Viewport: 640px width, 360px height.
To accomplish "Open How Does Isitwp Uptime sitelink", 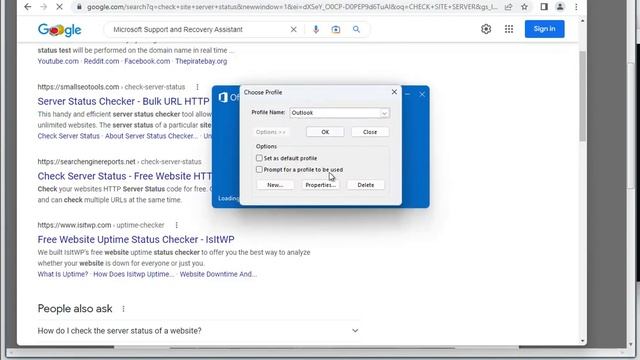I will (133, 274).
